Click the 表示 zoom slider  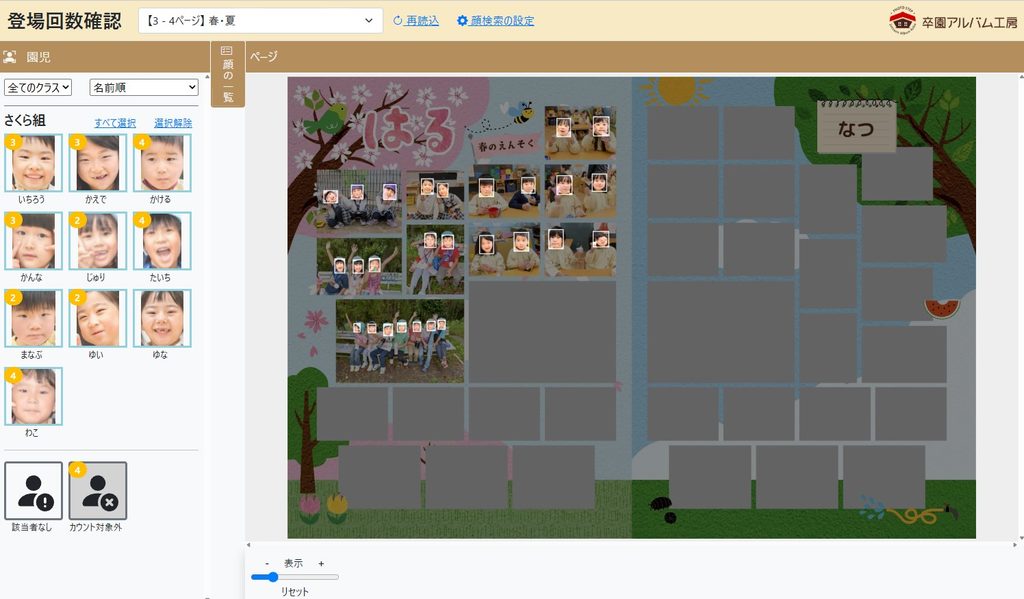pos(295,577)
